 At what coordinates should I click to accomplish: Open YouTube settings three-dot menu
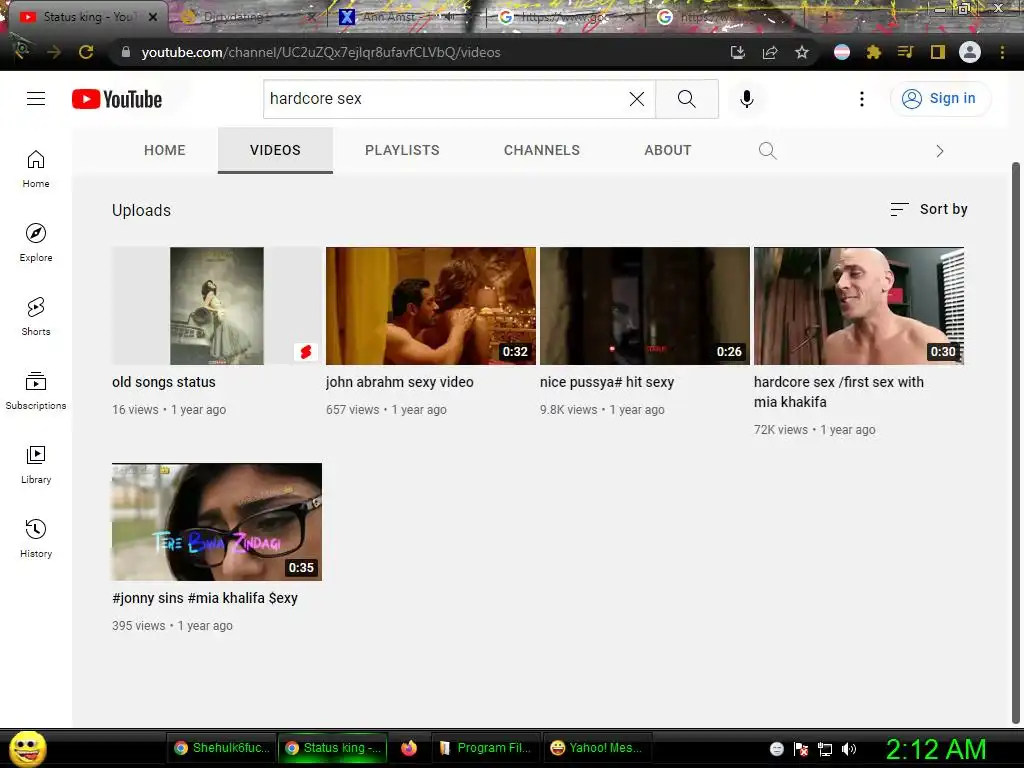[x=862, y=99]
